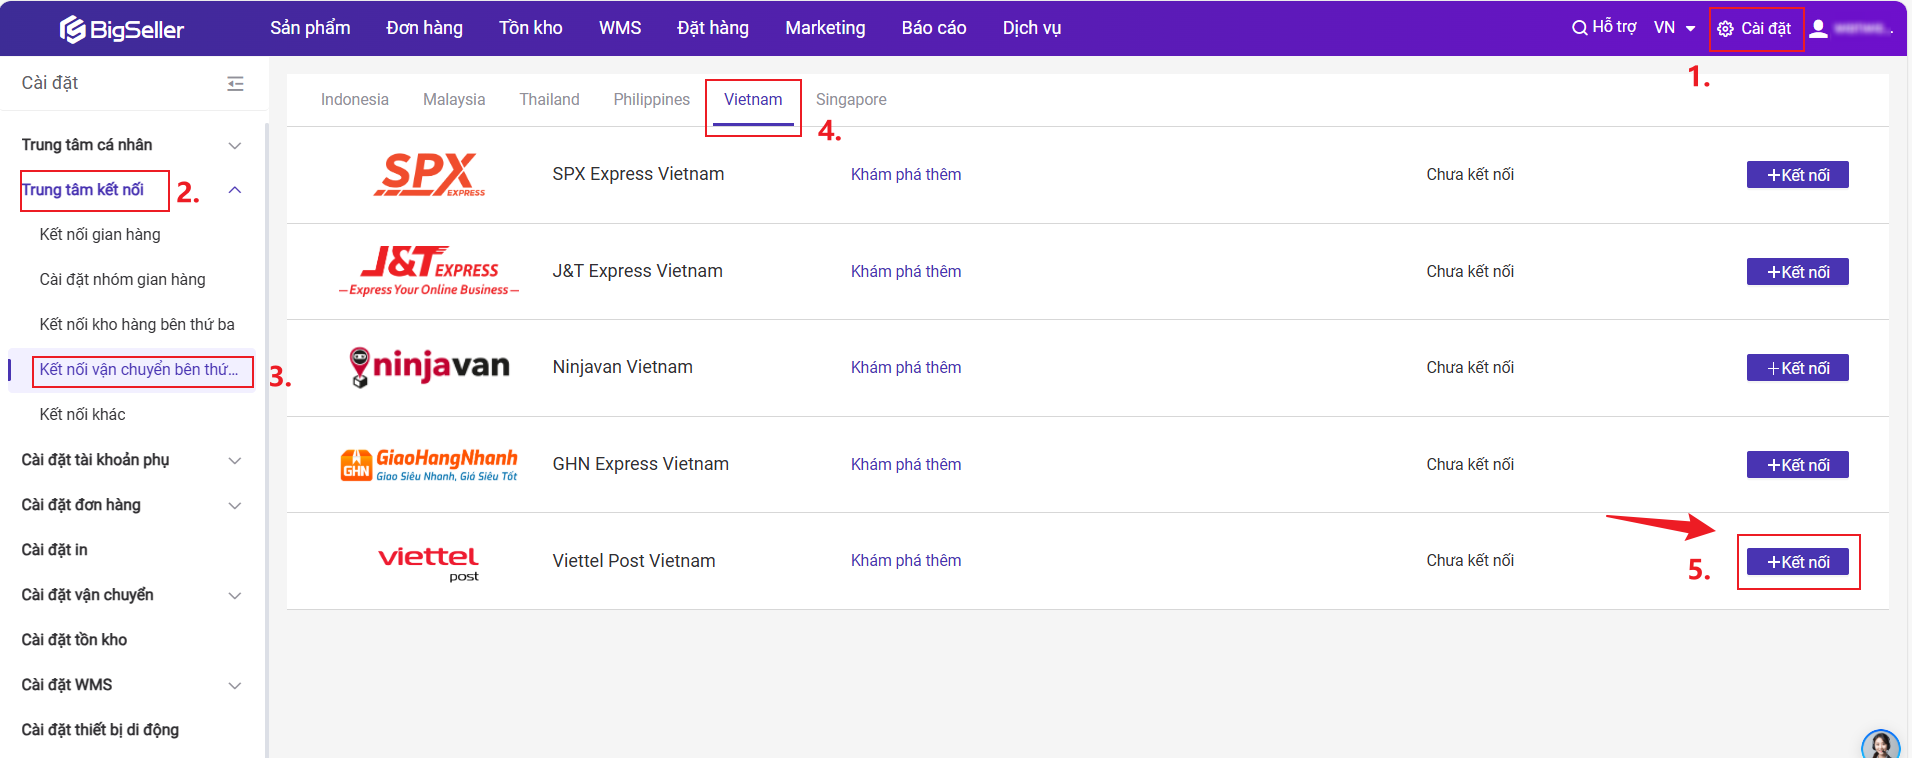
Task: Open Khám phá thêm for GHN Express
Action: click(x=905, y=465)
